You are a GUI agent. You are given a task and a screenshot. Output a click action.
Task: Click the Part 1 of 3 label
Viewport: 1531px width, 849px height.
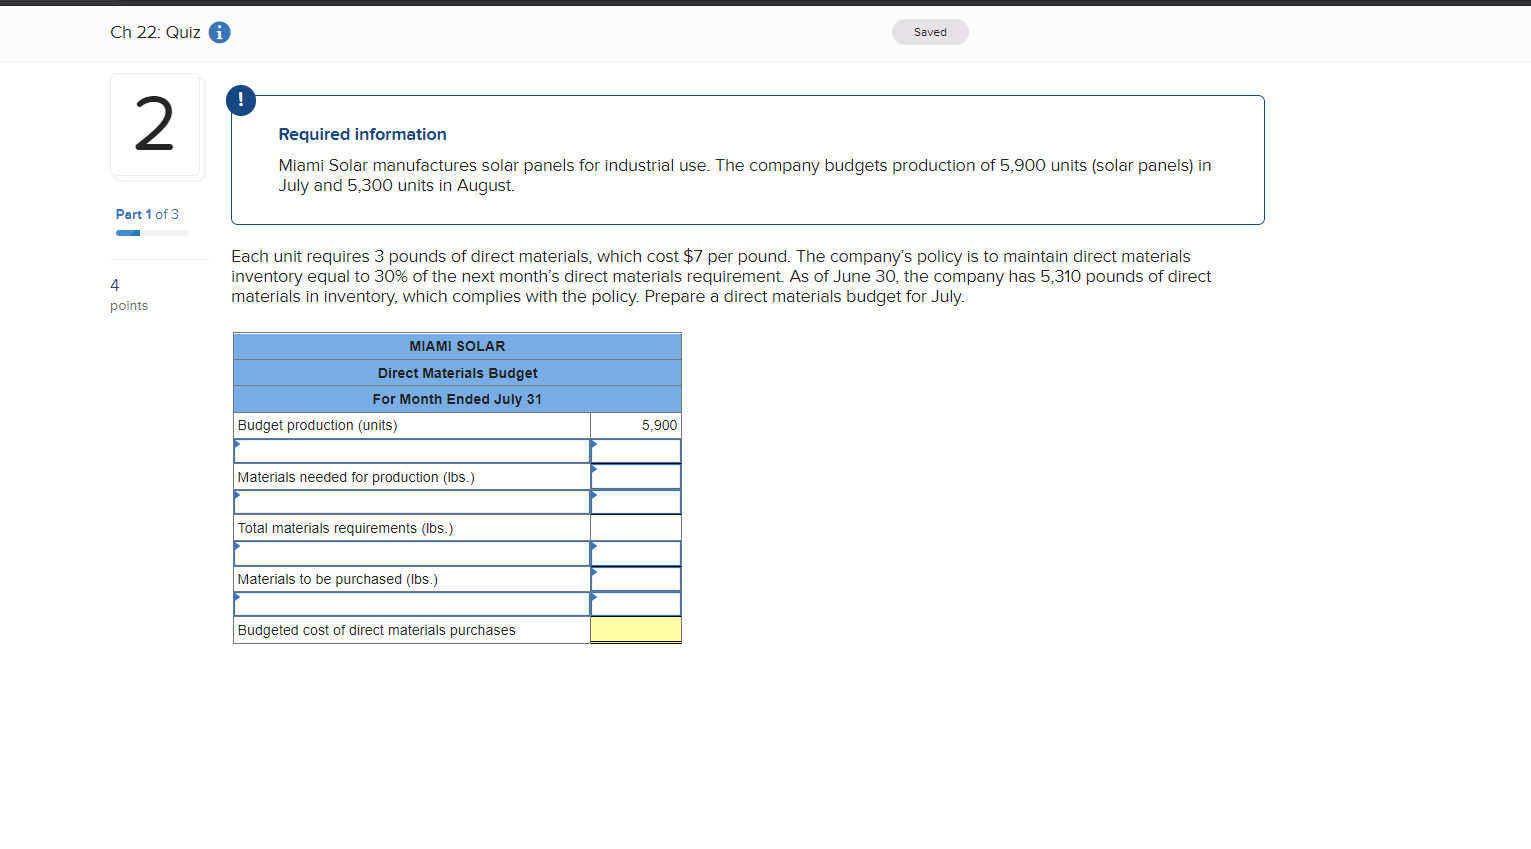pyautogui.click(x=147, y=214)
